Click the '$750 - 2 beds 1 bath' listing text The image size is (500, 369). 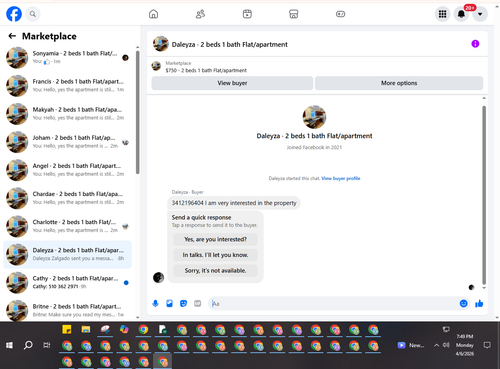click(x=206, y=70)
